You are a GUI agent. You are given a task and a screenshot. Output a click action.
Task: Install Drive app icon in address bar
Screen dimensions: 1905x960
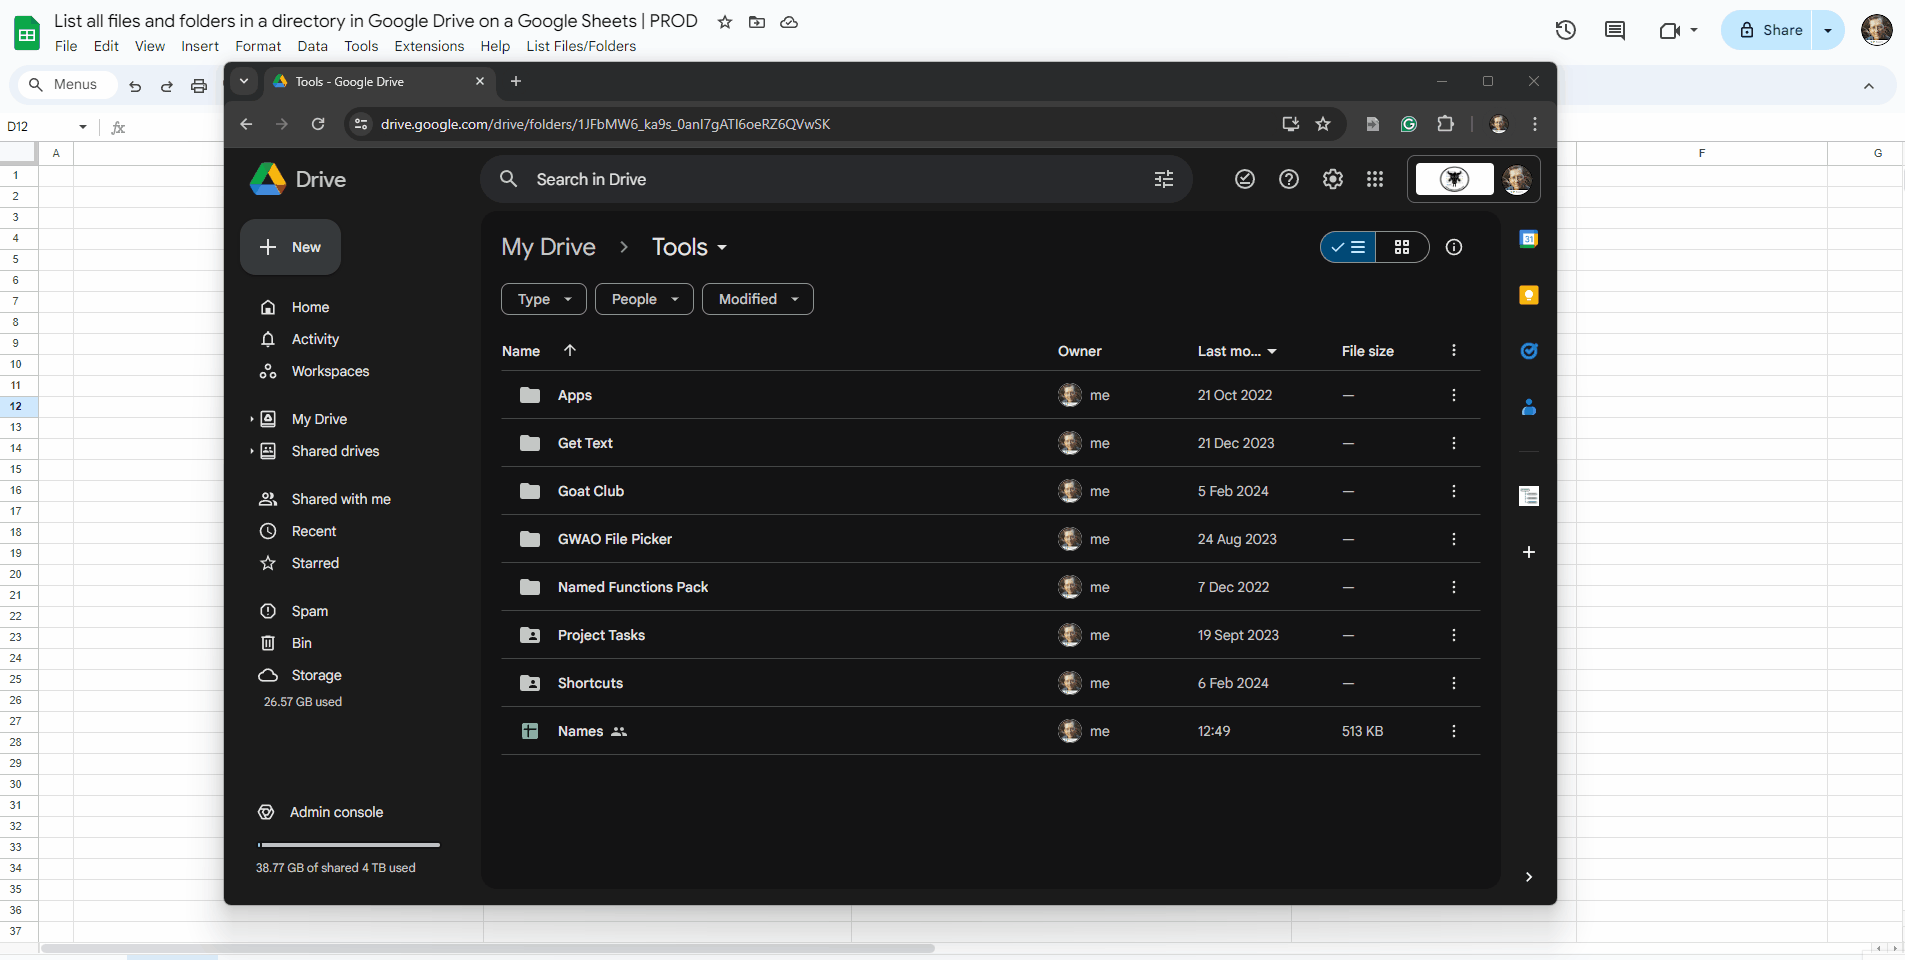(x=1291, y=124)
